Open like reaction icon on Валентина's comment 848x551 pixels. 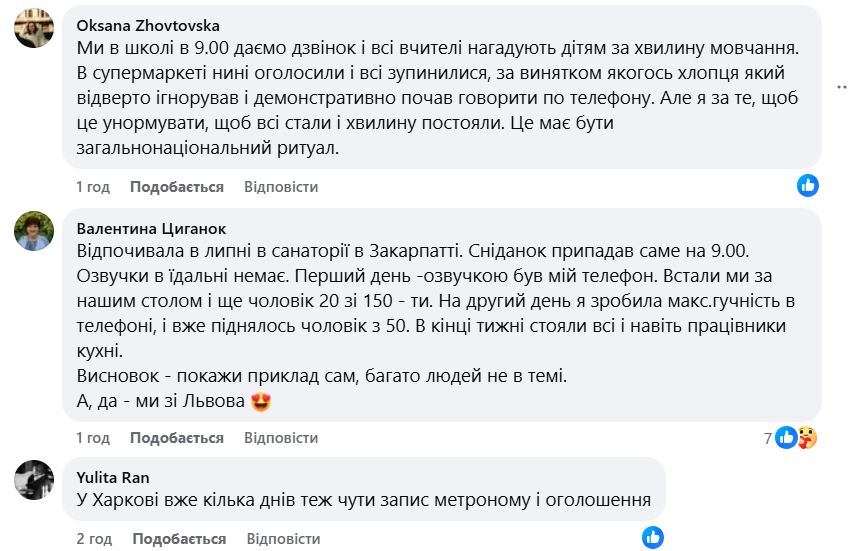point(788,437)
